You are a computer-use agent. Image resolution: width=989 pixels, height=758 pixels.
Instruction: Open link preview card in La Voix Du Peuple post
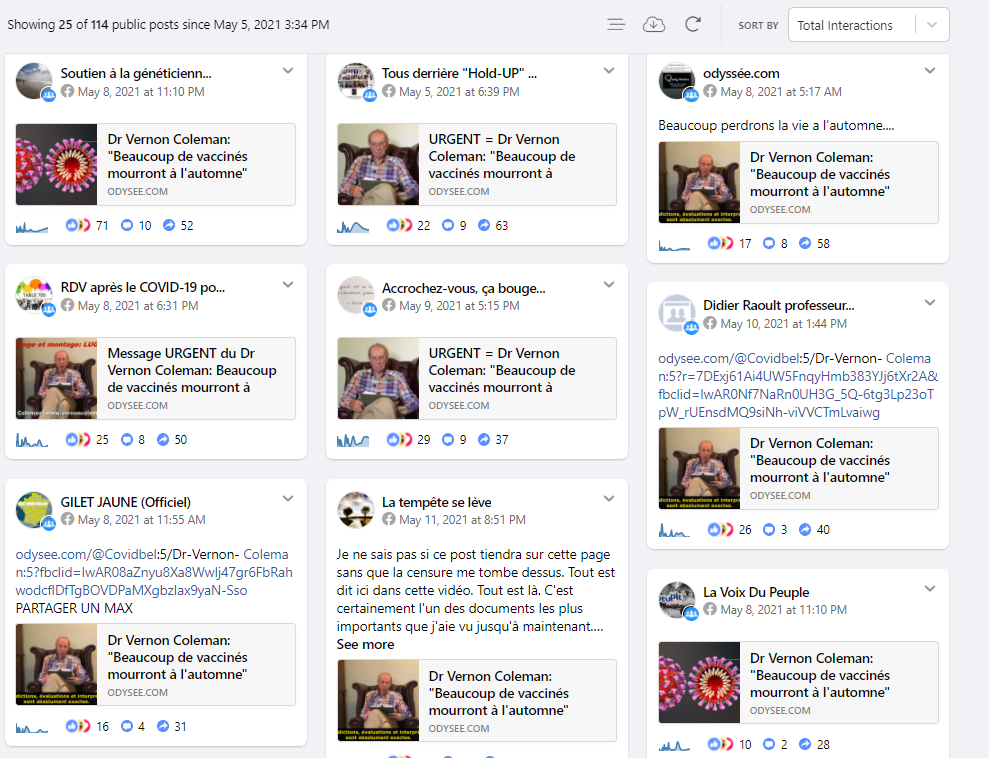tap(799, 682)
